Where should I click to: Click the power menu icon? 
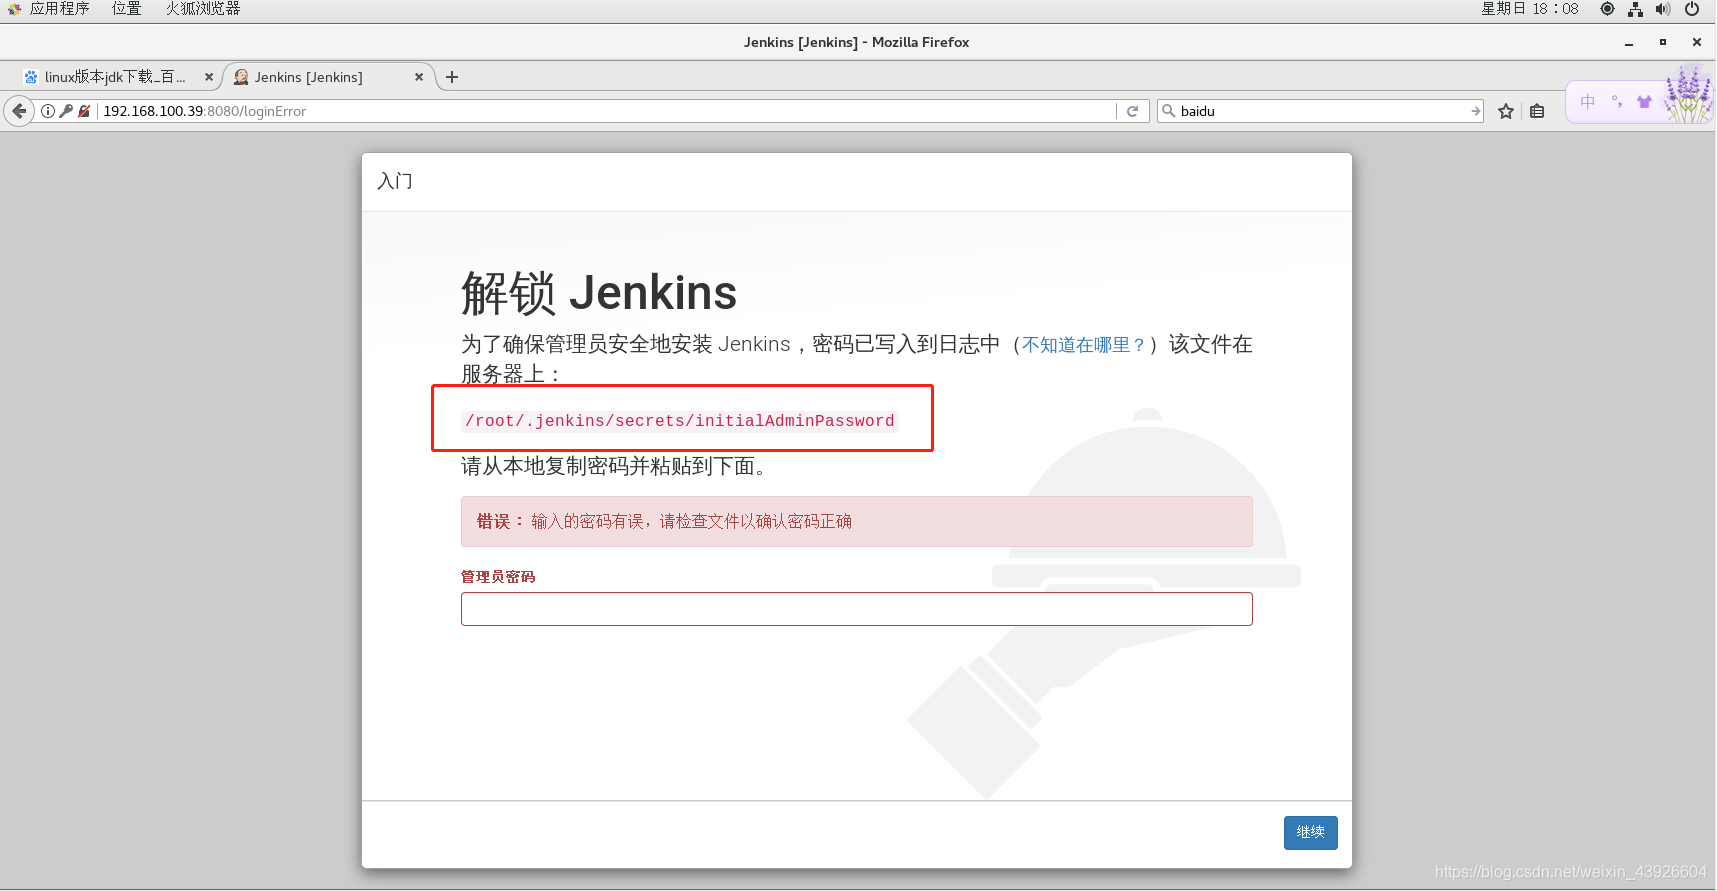coord(1692,9)
